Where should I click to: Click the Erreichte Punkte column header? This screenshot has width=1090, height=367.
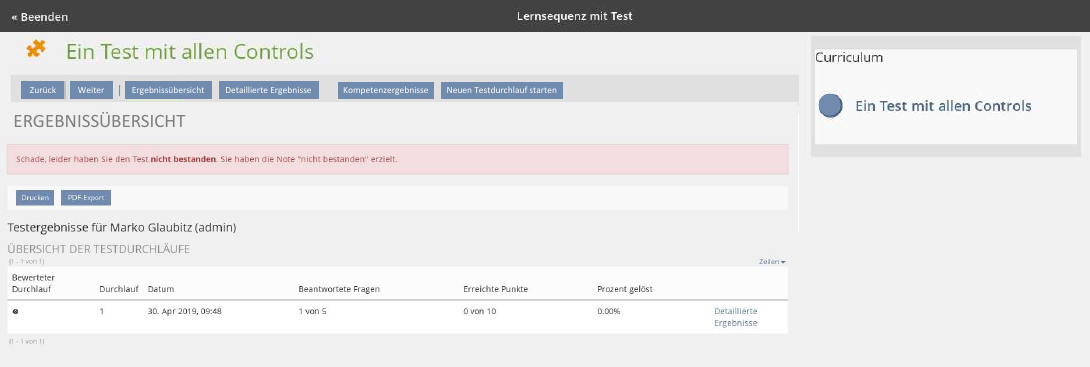496,289
